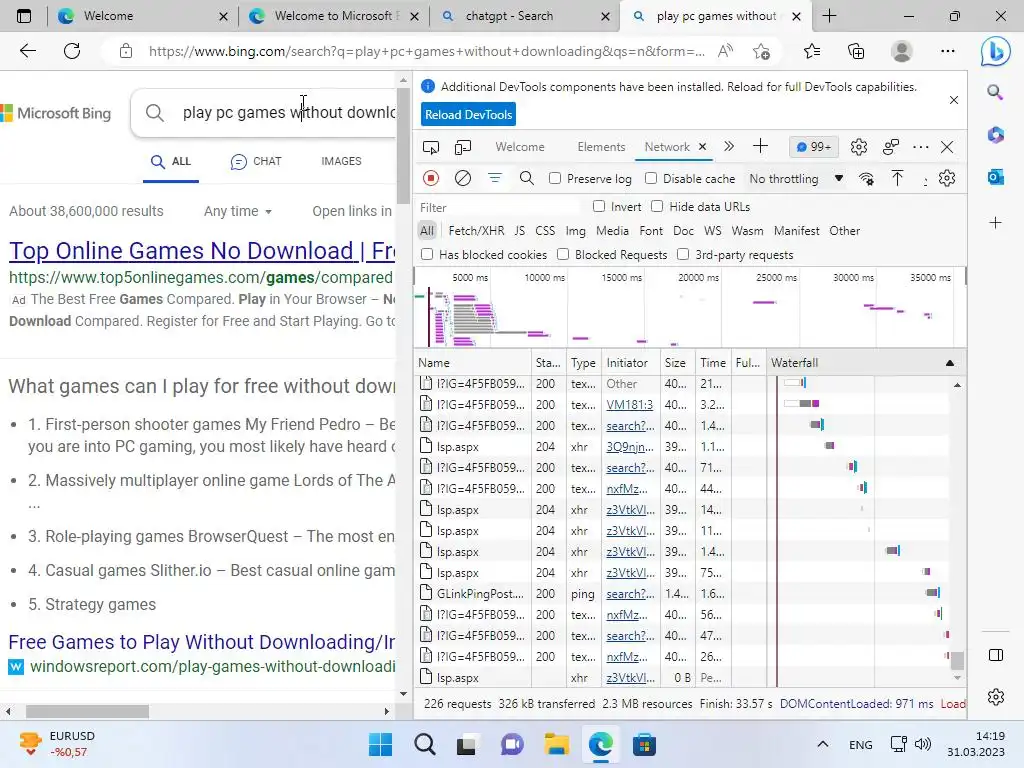Open DevTools settings gear beside issues counter
Screen dimensions: 1024x768
coord(859,147)
